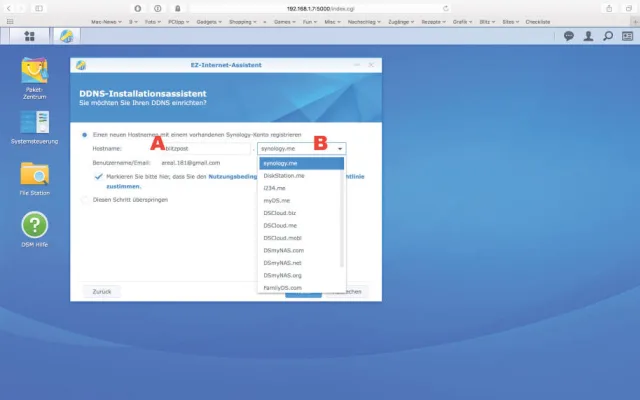The width and height of the screenshot is (640, 400).
Task: Open the Grafik bookmarks folder
Action: coord(462,22)
